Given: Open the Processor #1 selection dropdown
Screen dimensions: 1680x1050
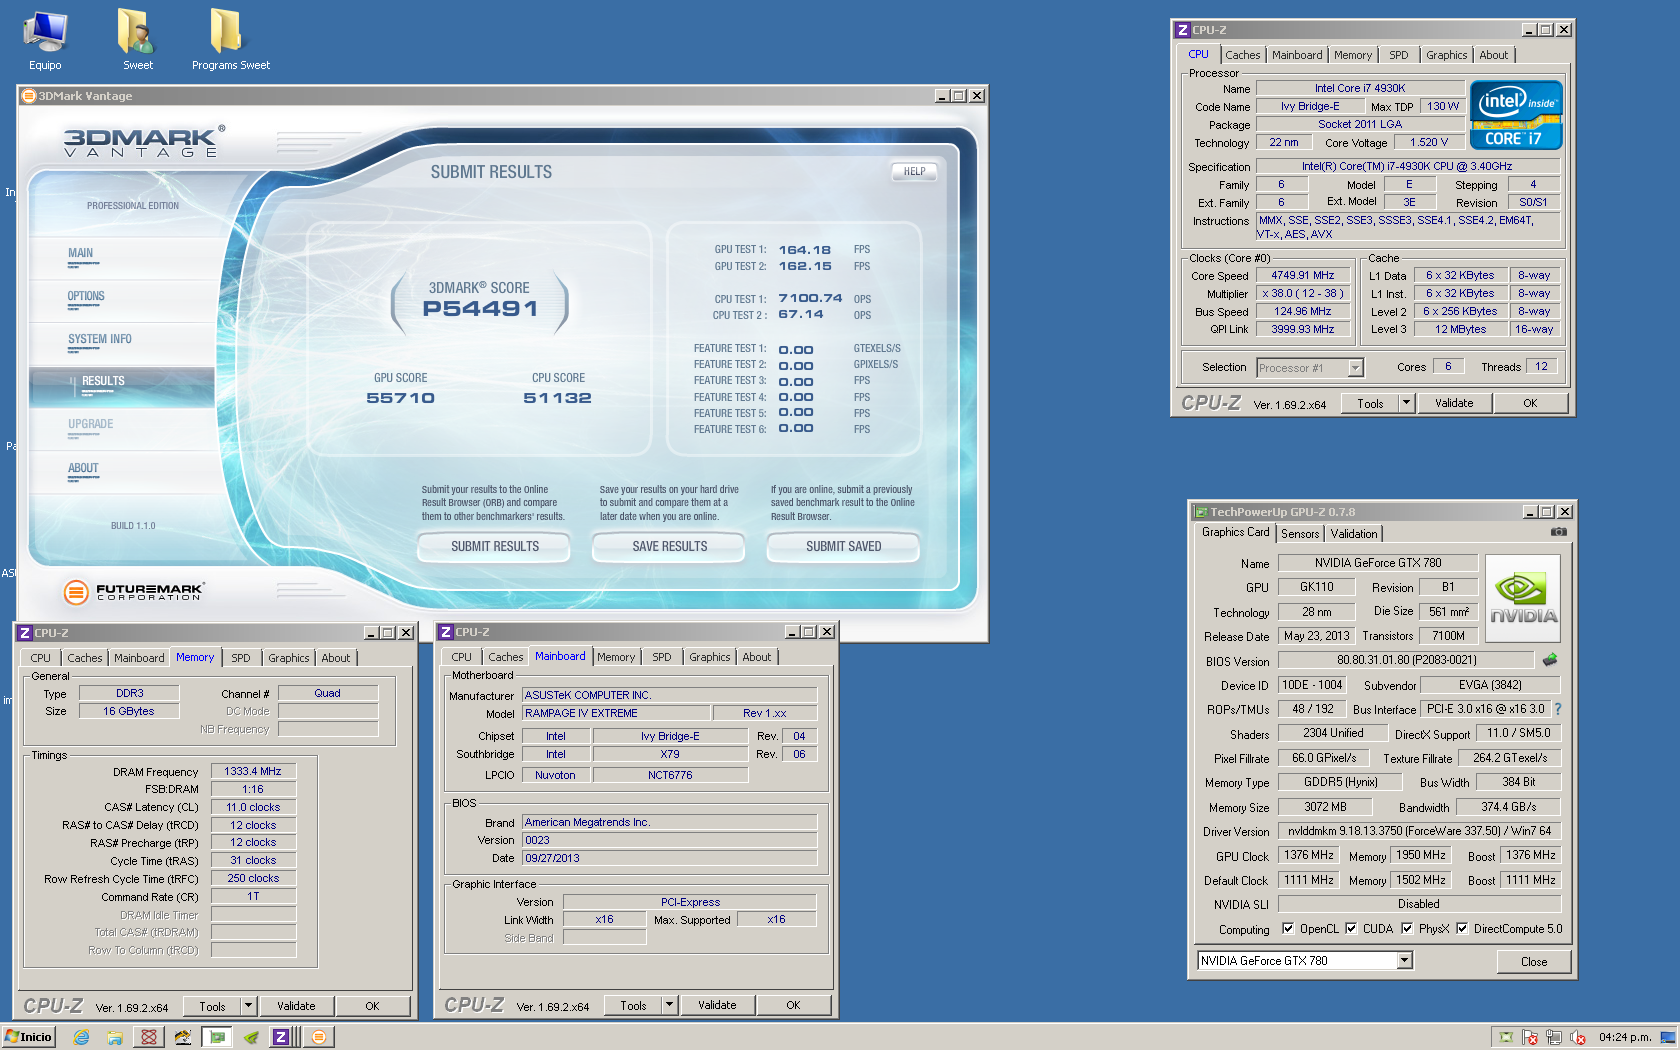Looking at the screenshot, I should point(1355,368).
